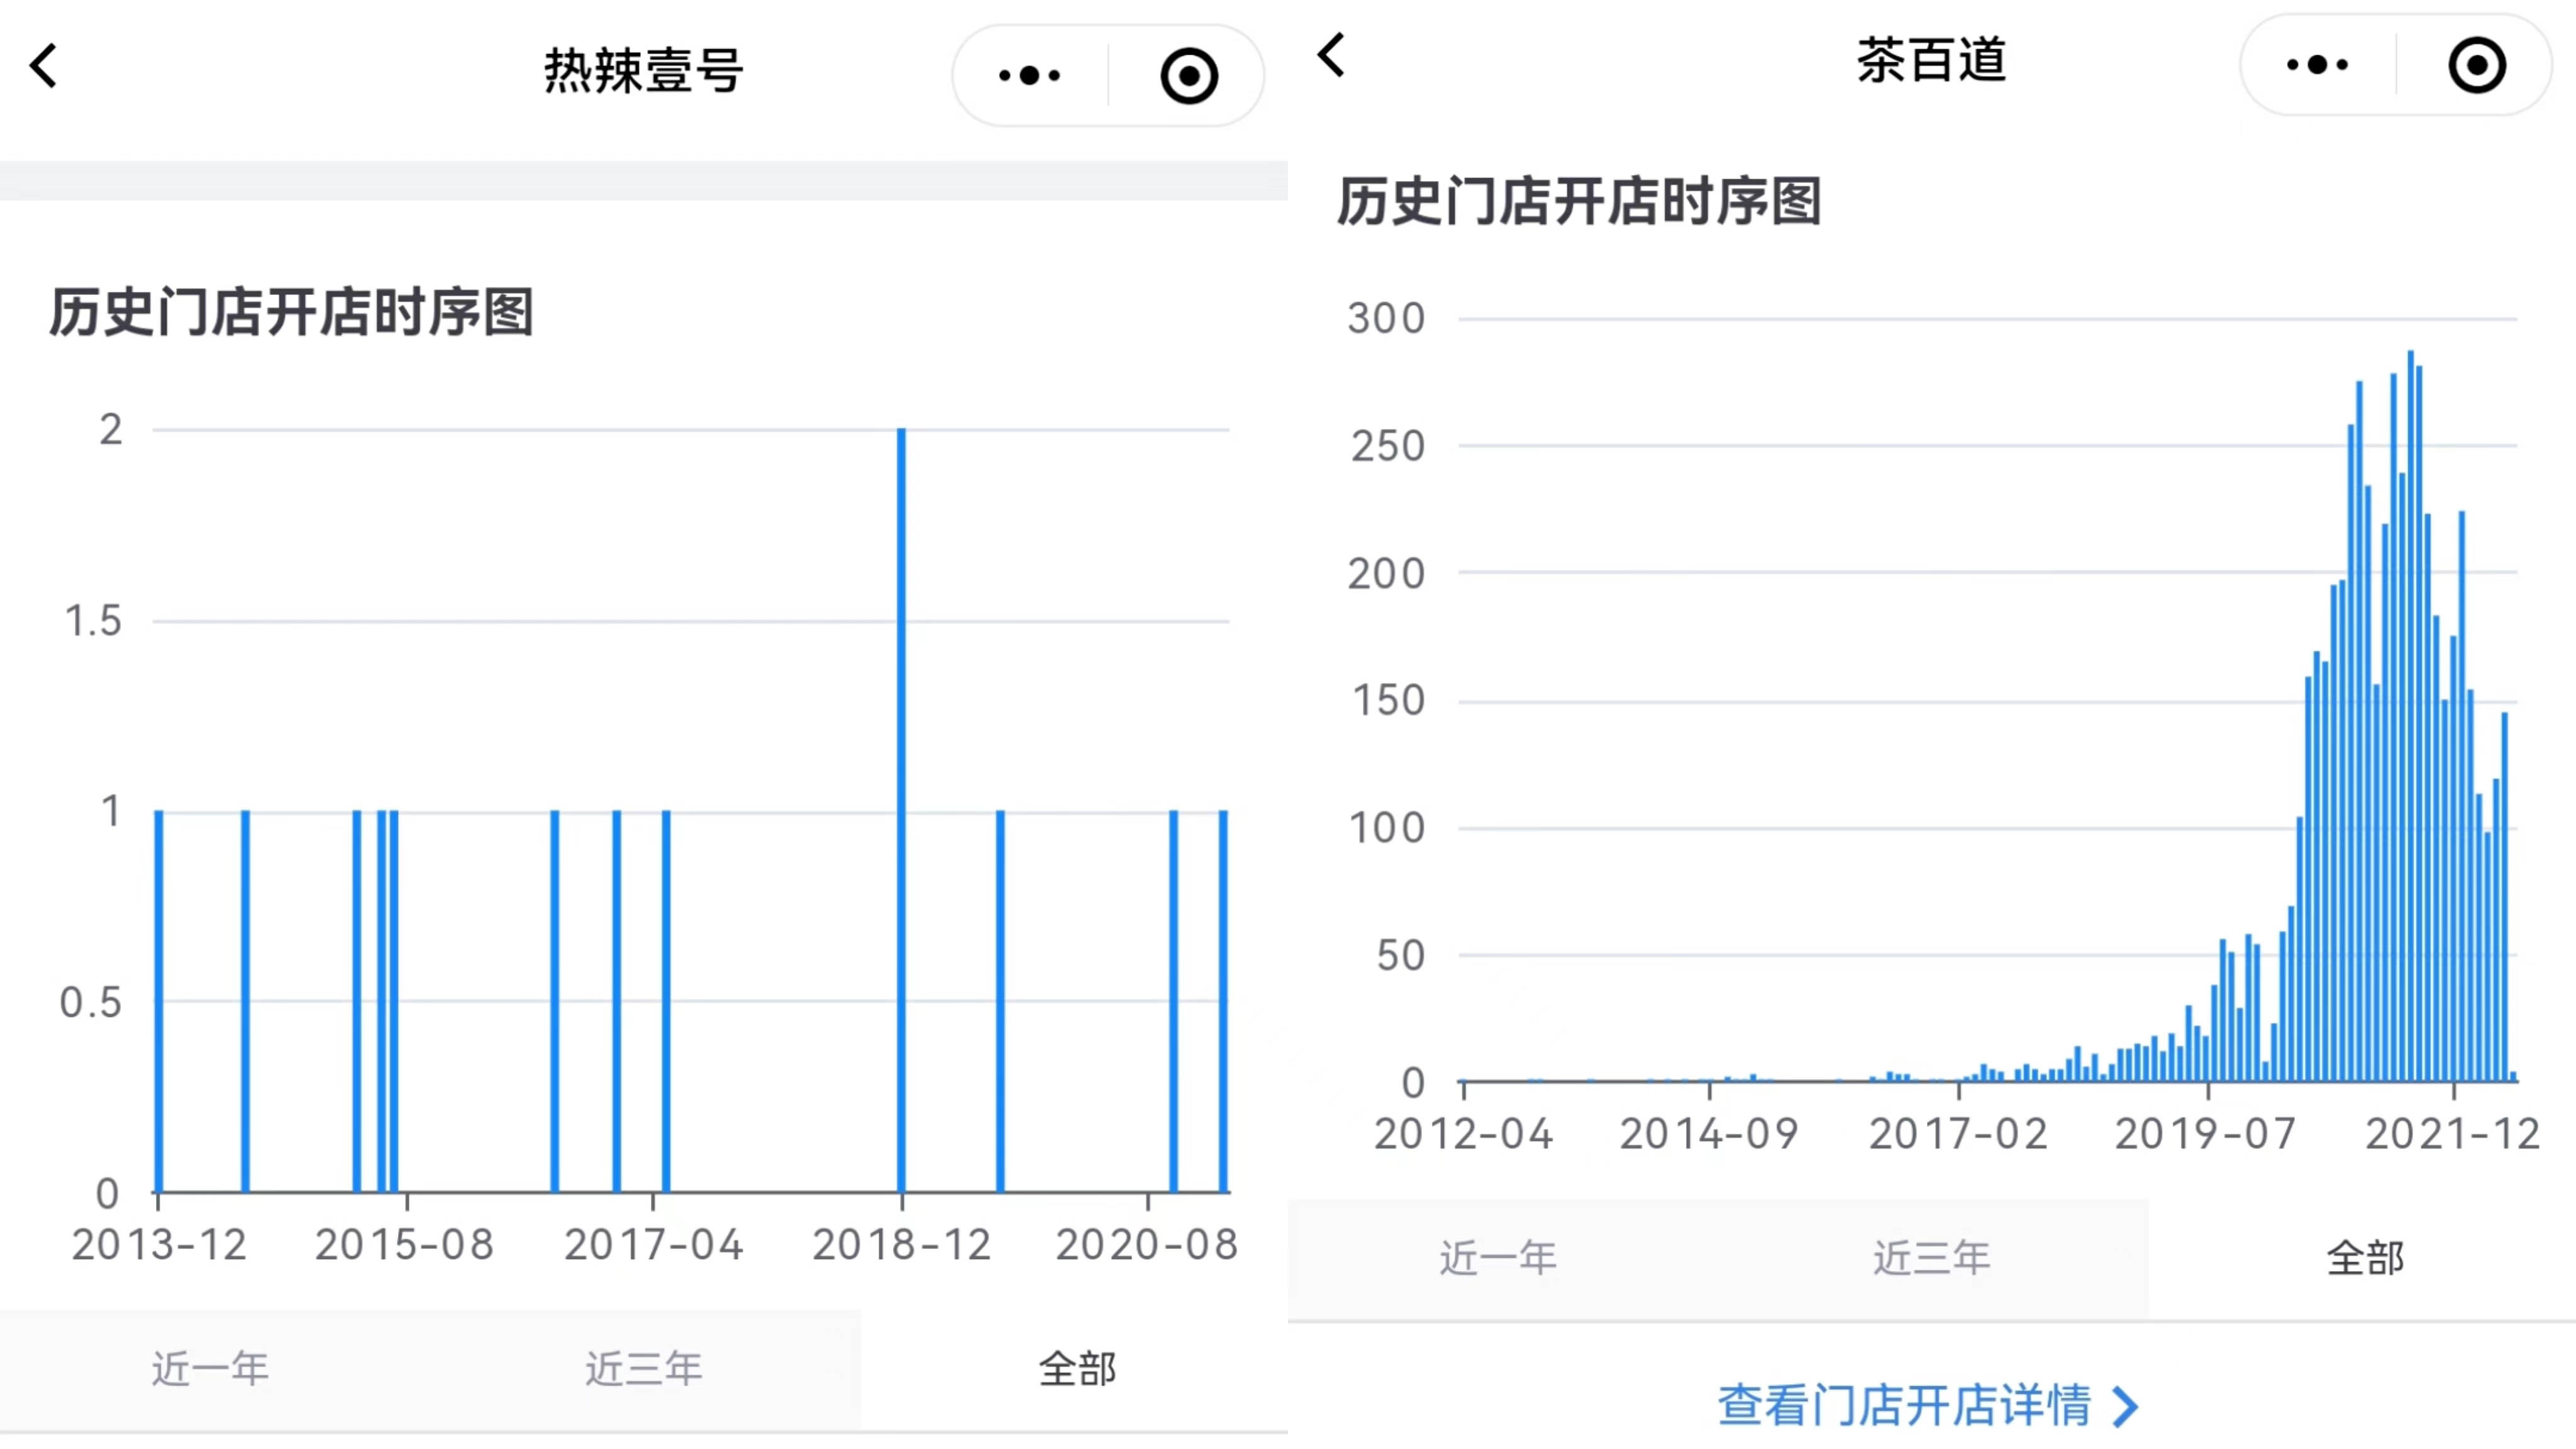Click the 300 y-axis value

pos(1386,319)
